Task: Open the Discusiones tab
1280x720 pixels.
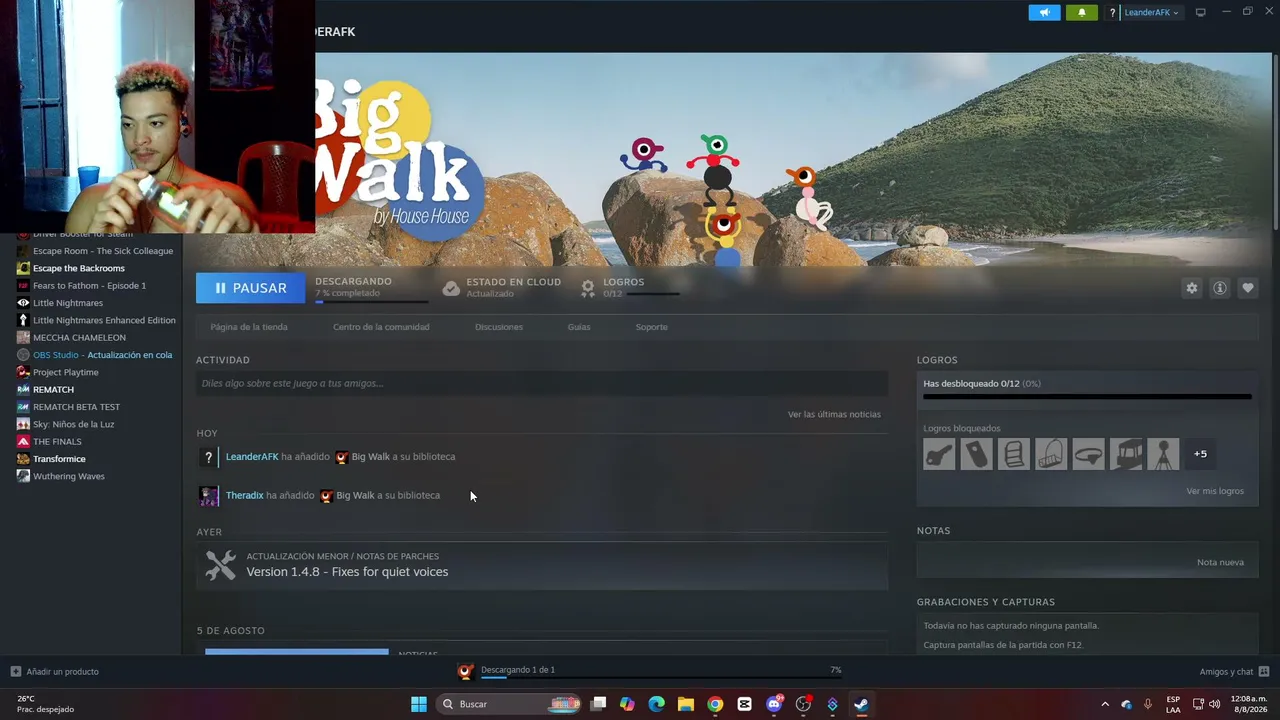Action: click(x=499, y=327)
